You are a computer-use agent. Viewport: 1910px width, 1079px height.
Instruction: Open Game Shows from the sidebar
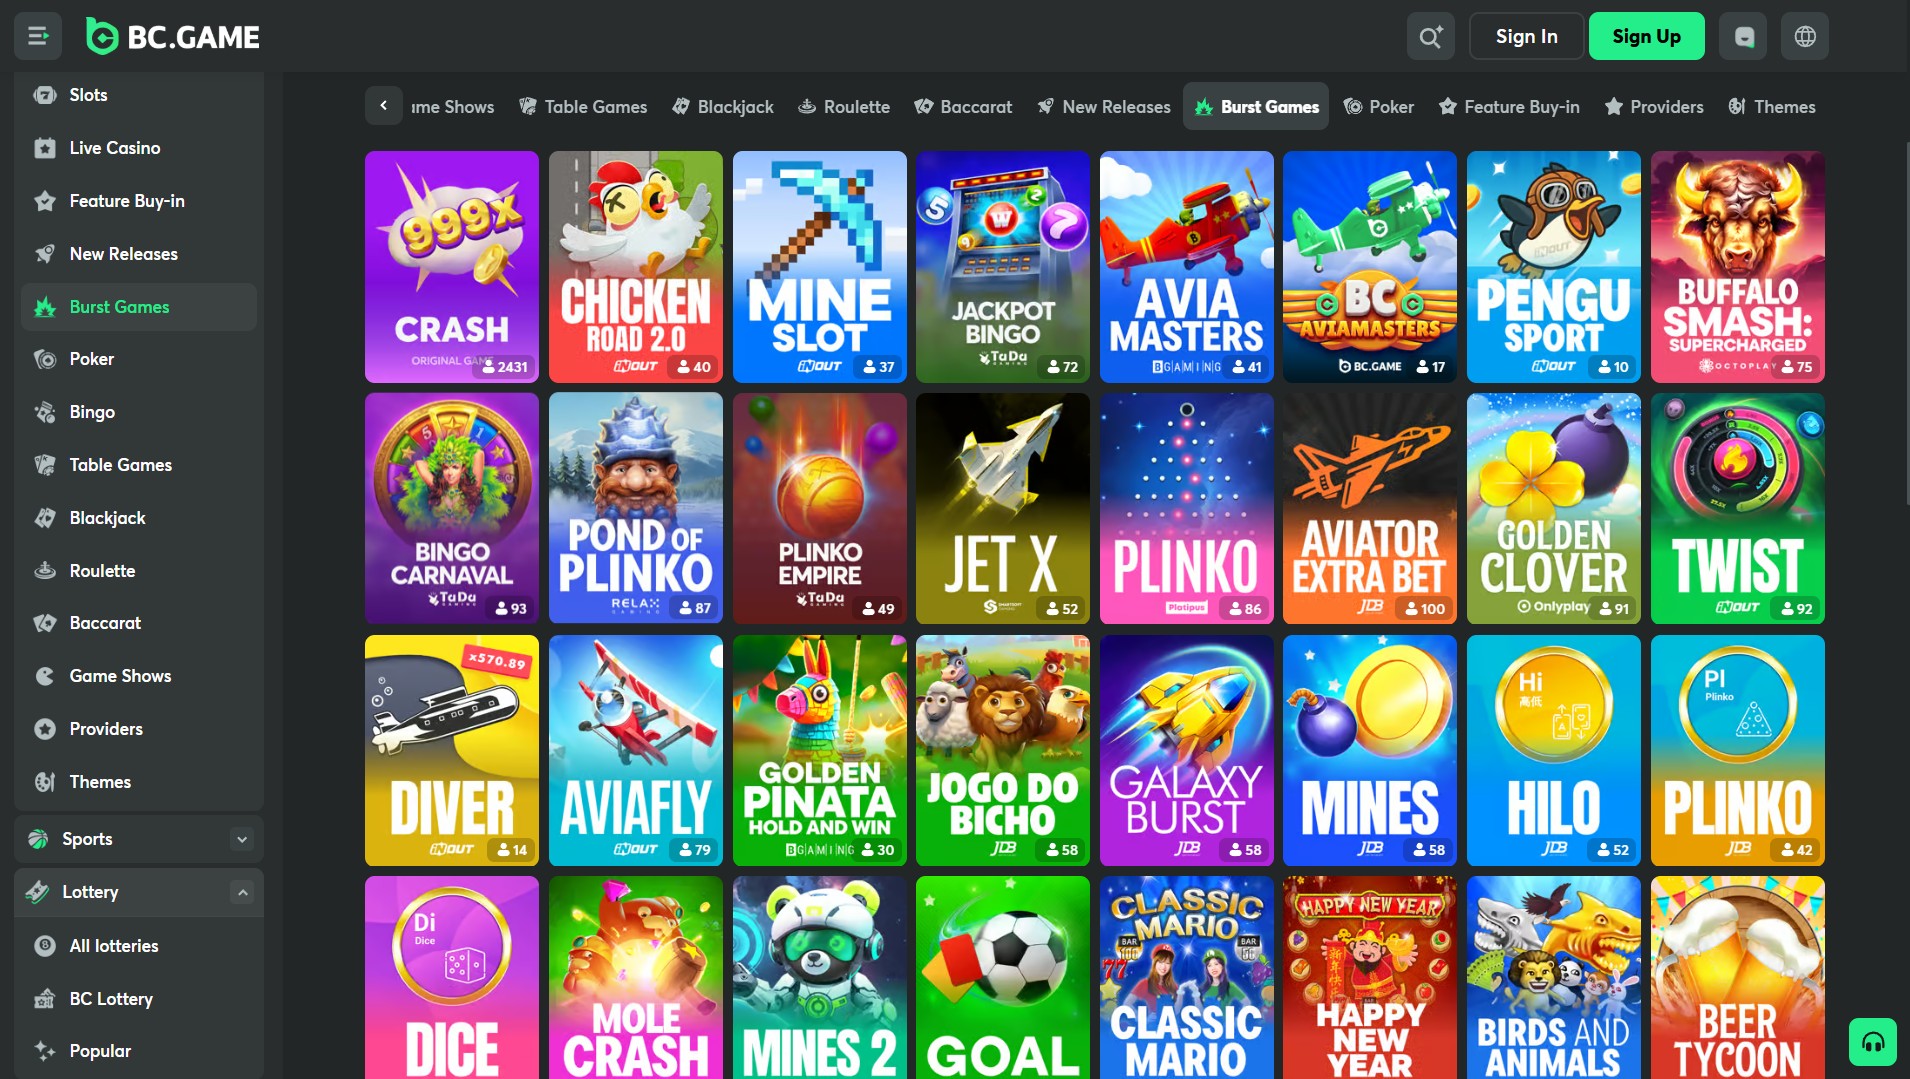click(119, 675)
